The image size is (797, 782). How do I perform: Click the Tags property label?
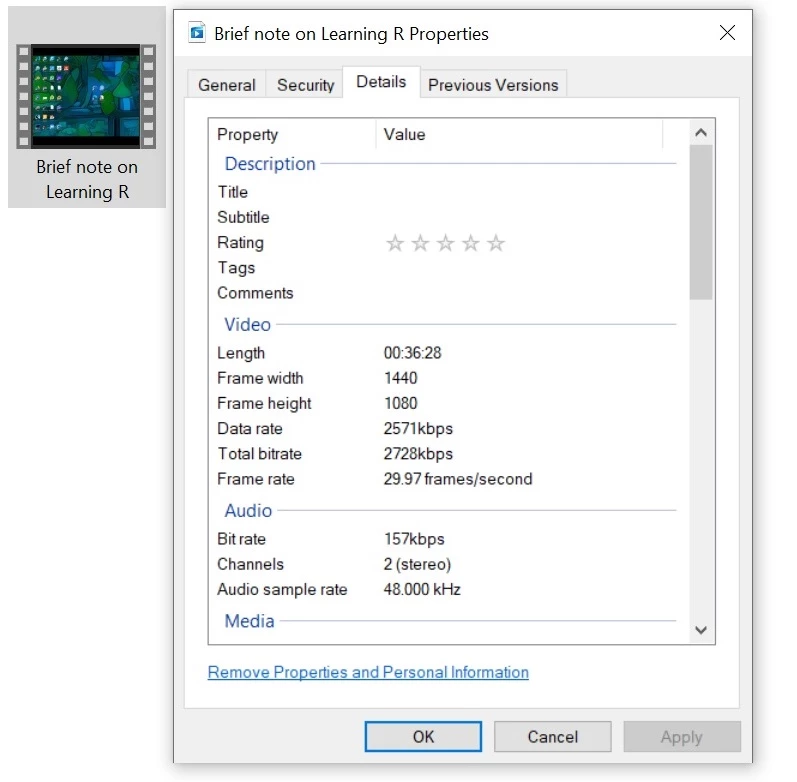coord(236,267)
